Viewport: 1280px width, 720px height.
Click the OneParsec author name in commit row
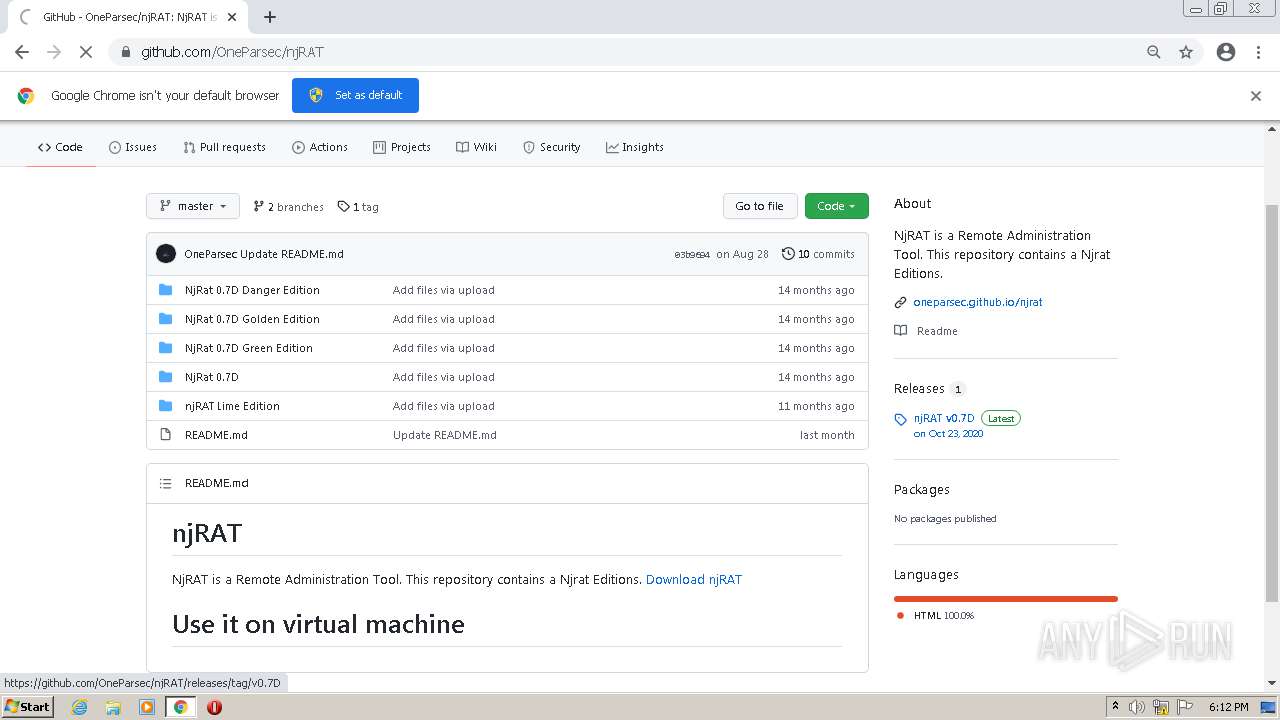click(210, 254)
